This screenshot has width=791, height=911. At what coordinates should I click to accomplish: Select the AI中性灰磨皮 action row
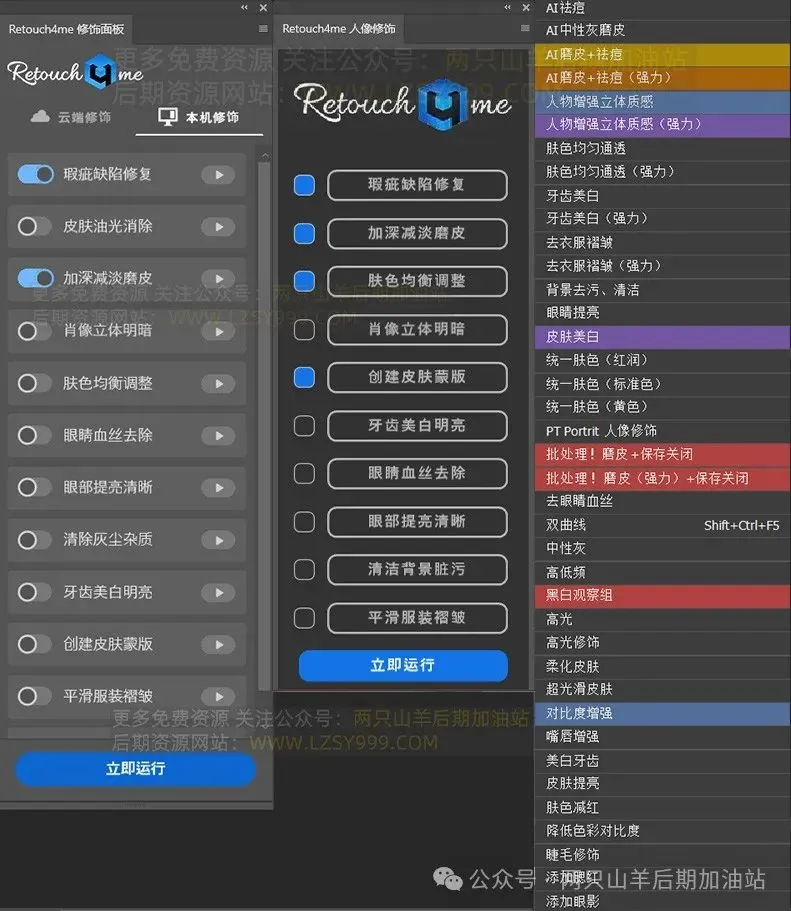point(662,30)
